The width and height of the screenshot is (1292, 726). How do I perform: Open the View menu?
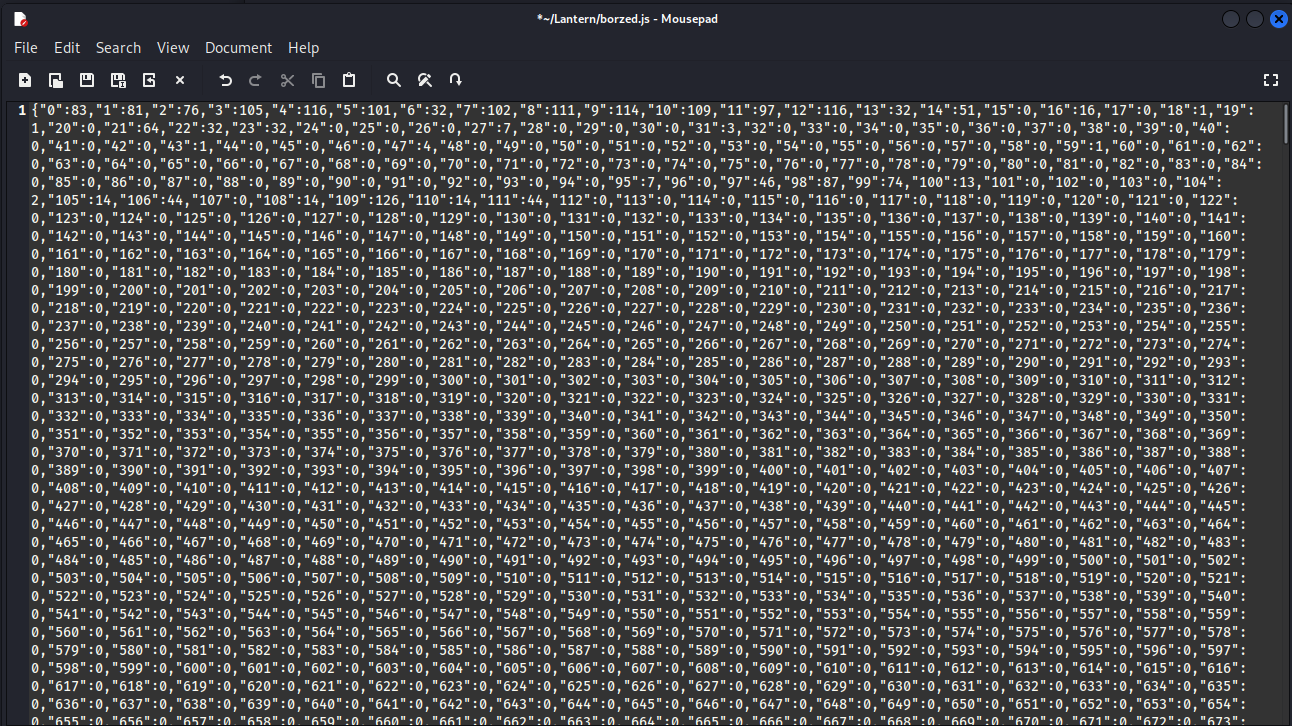pyautogui.click(x=173, y=48)
